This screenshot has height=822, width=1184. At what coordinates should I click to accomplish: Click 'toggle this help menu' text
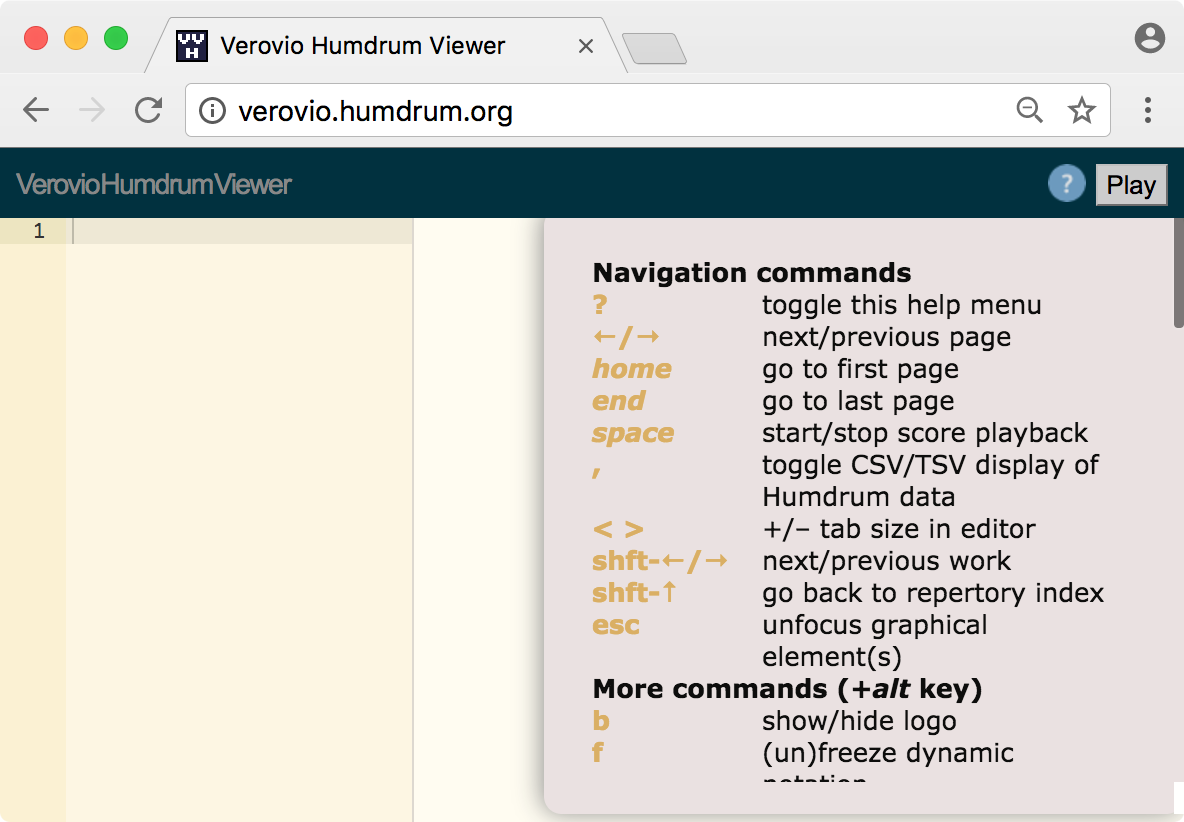click(x=902, y=305)
